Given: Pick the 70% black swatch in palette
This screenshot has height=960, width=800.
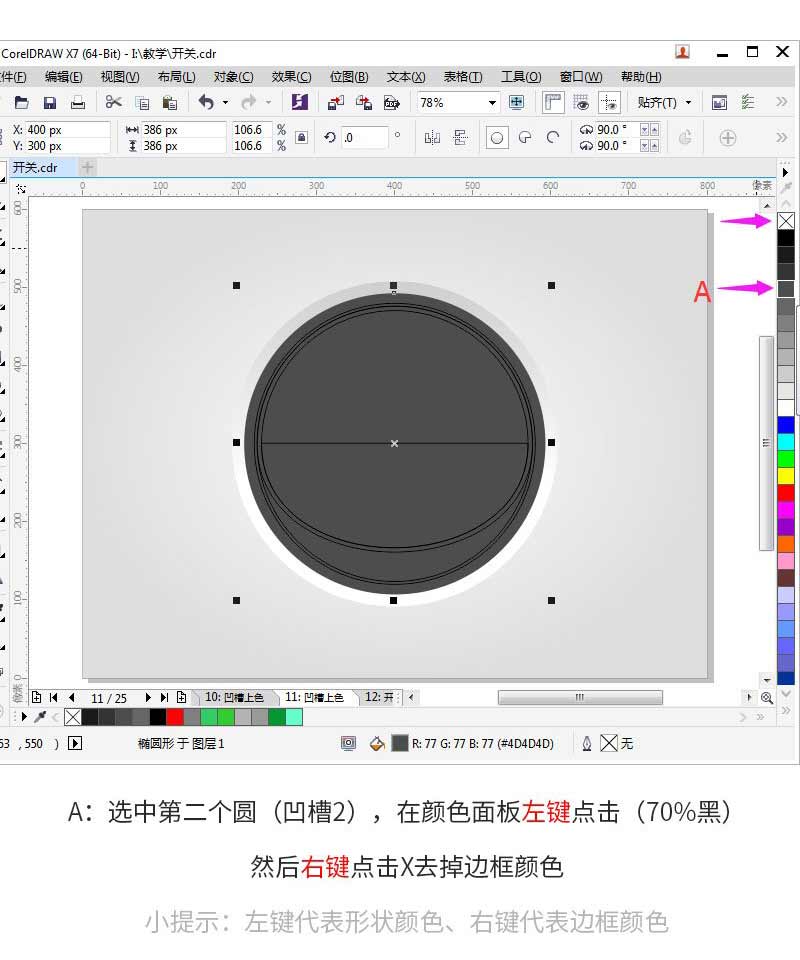Looking at the screenshot, I should [x=786, y=288].
